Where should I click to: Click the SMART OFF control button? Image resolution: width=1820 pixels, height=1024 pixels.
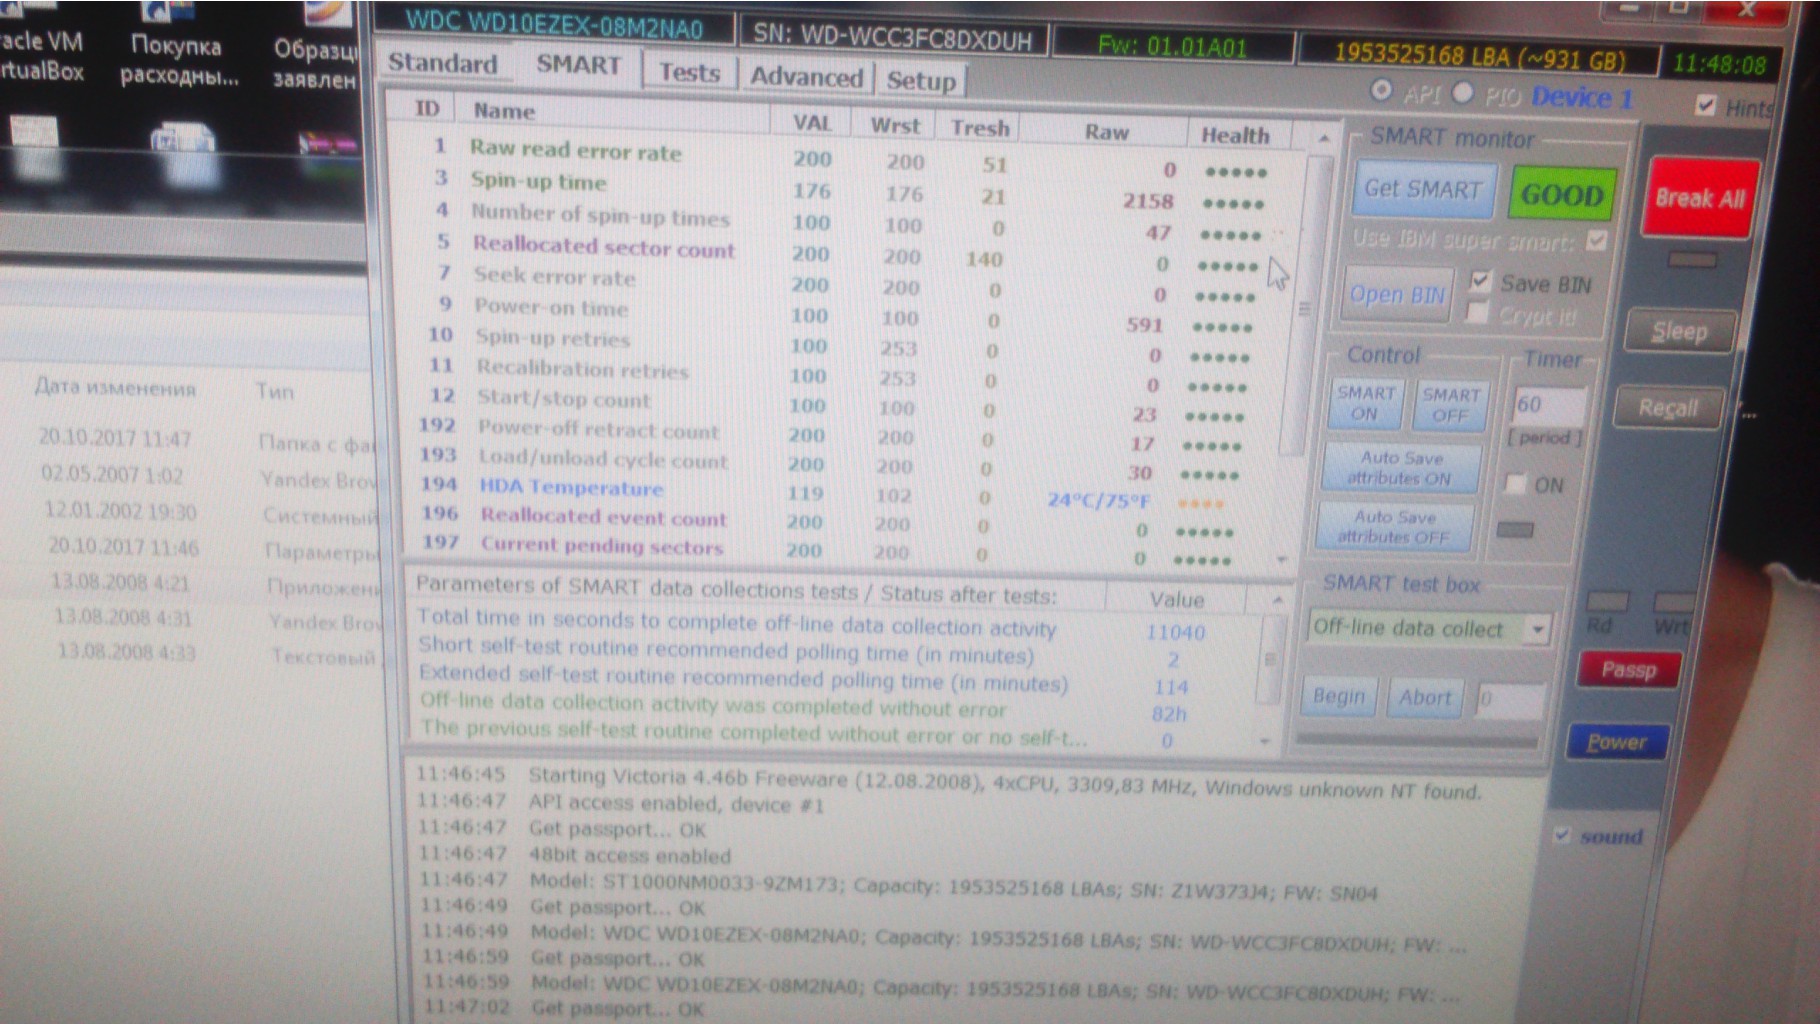tap(1450, 405)
